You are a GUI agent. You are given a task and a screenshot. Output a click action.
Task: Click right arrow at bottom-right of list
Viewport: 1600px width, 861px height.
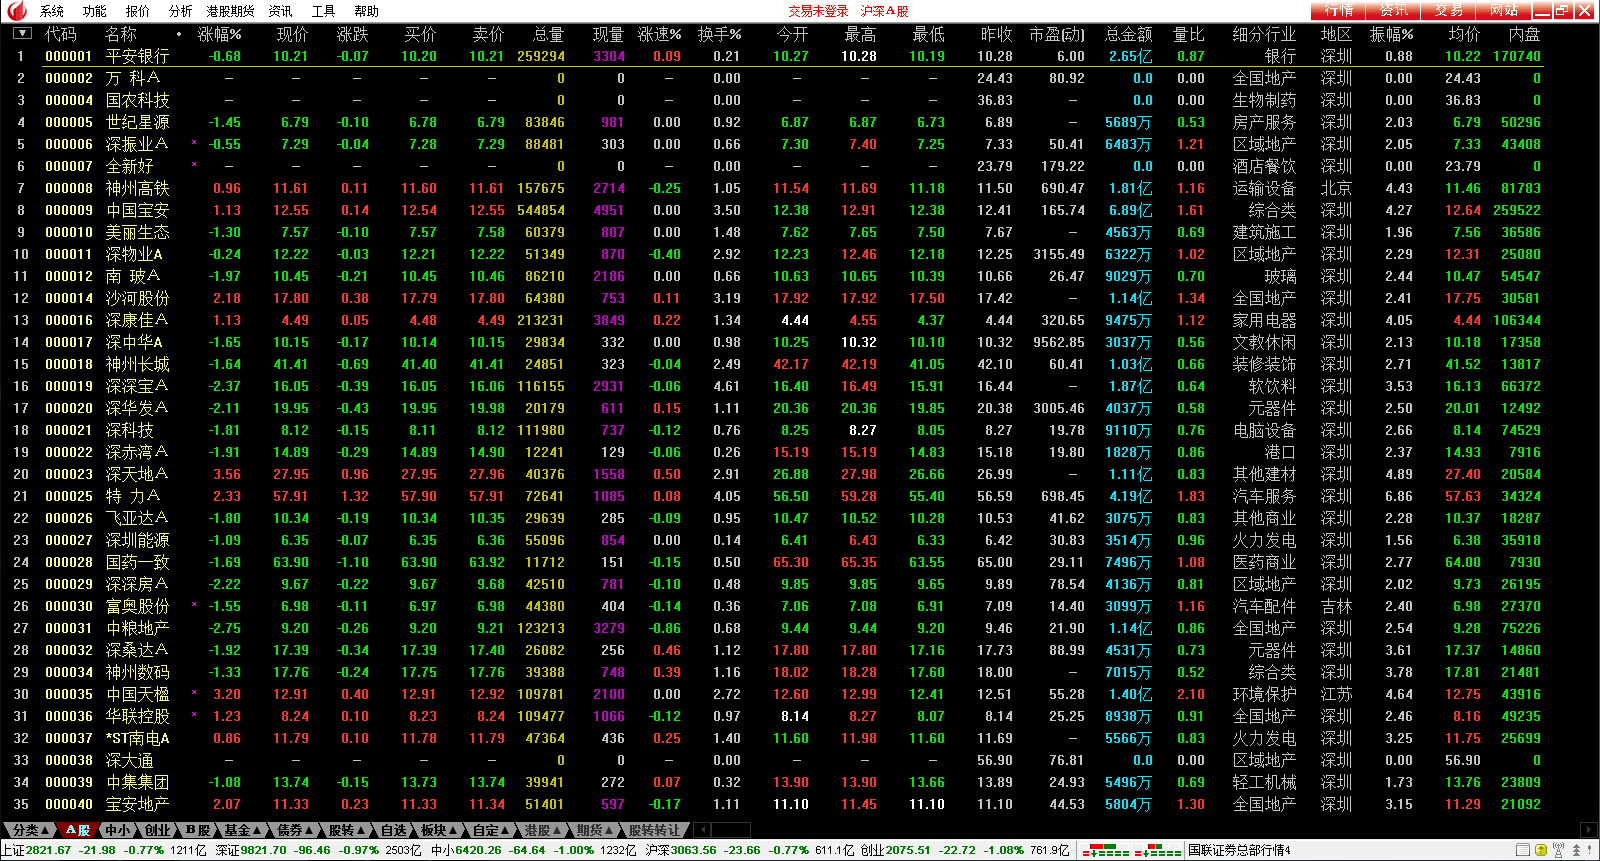pos(1589,830)
